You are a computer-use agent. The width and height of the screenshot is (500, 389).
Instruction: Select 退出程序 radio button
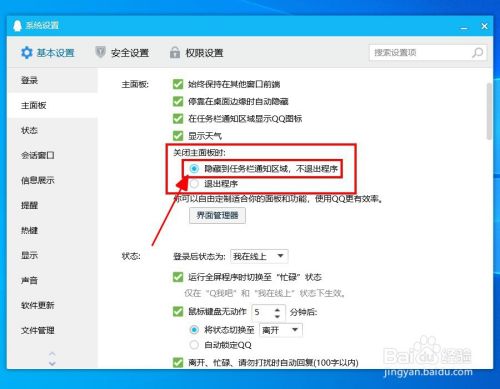point(194,184)
